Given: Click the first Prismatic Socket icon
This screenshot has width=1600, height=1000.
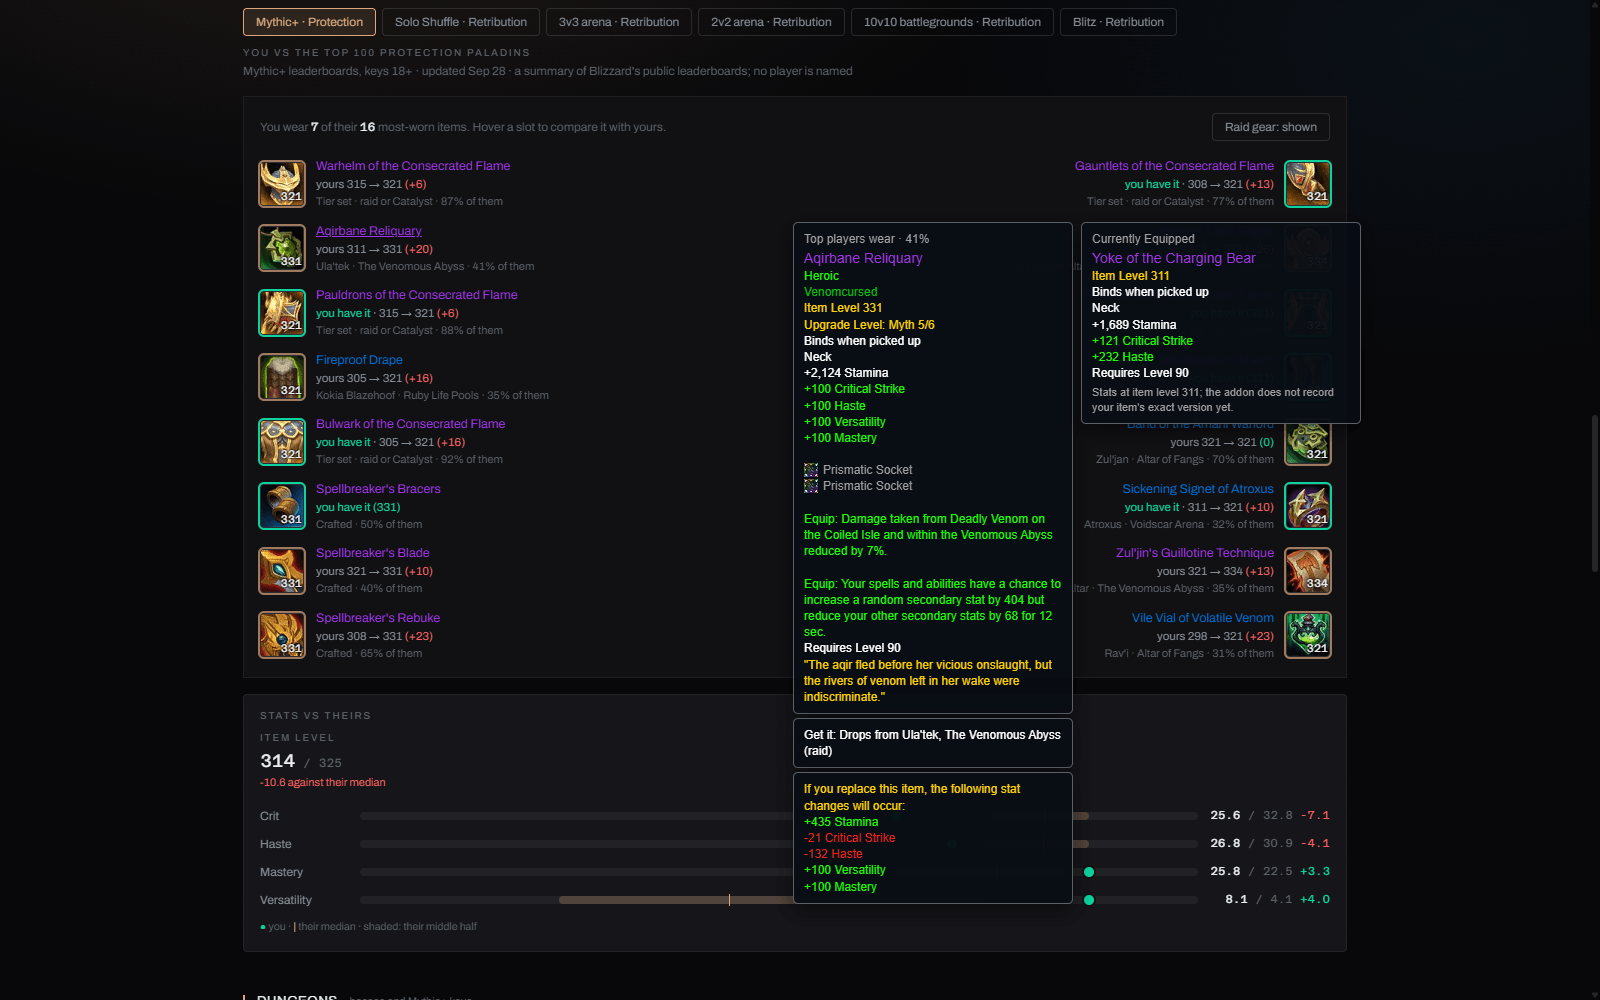Looking at the screenshot, I should click(x=811, y=470).
